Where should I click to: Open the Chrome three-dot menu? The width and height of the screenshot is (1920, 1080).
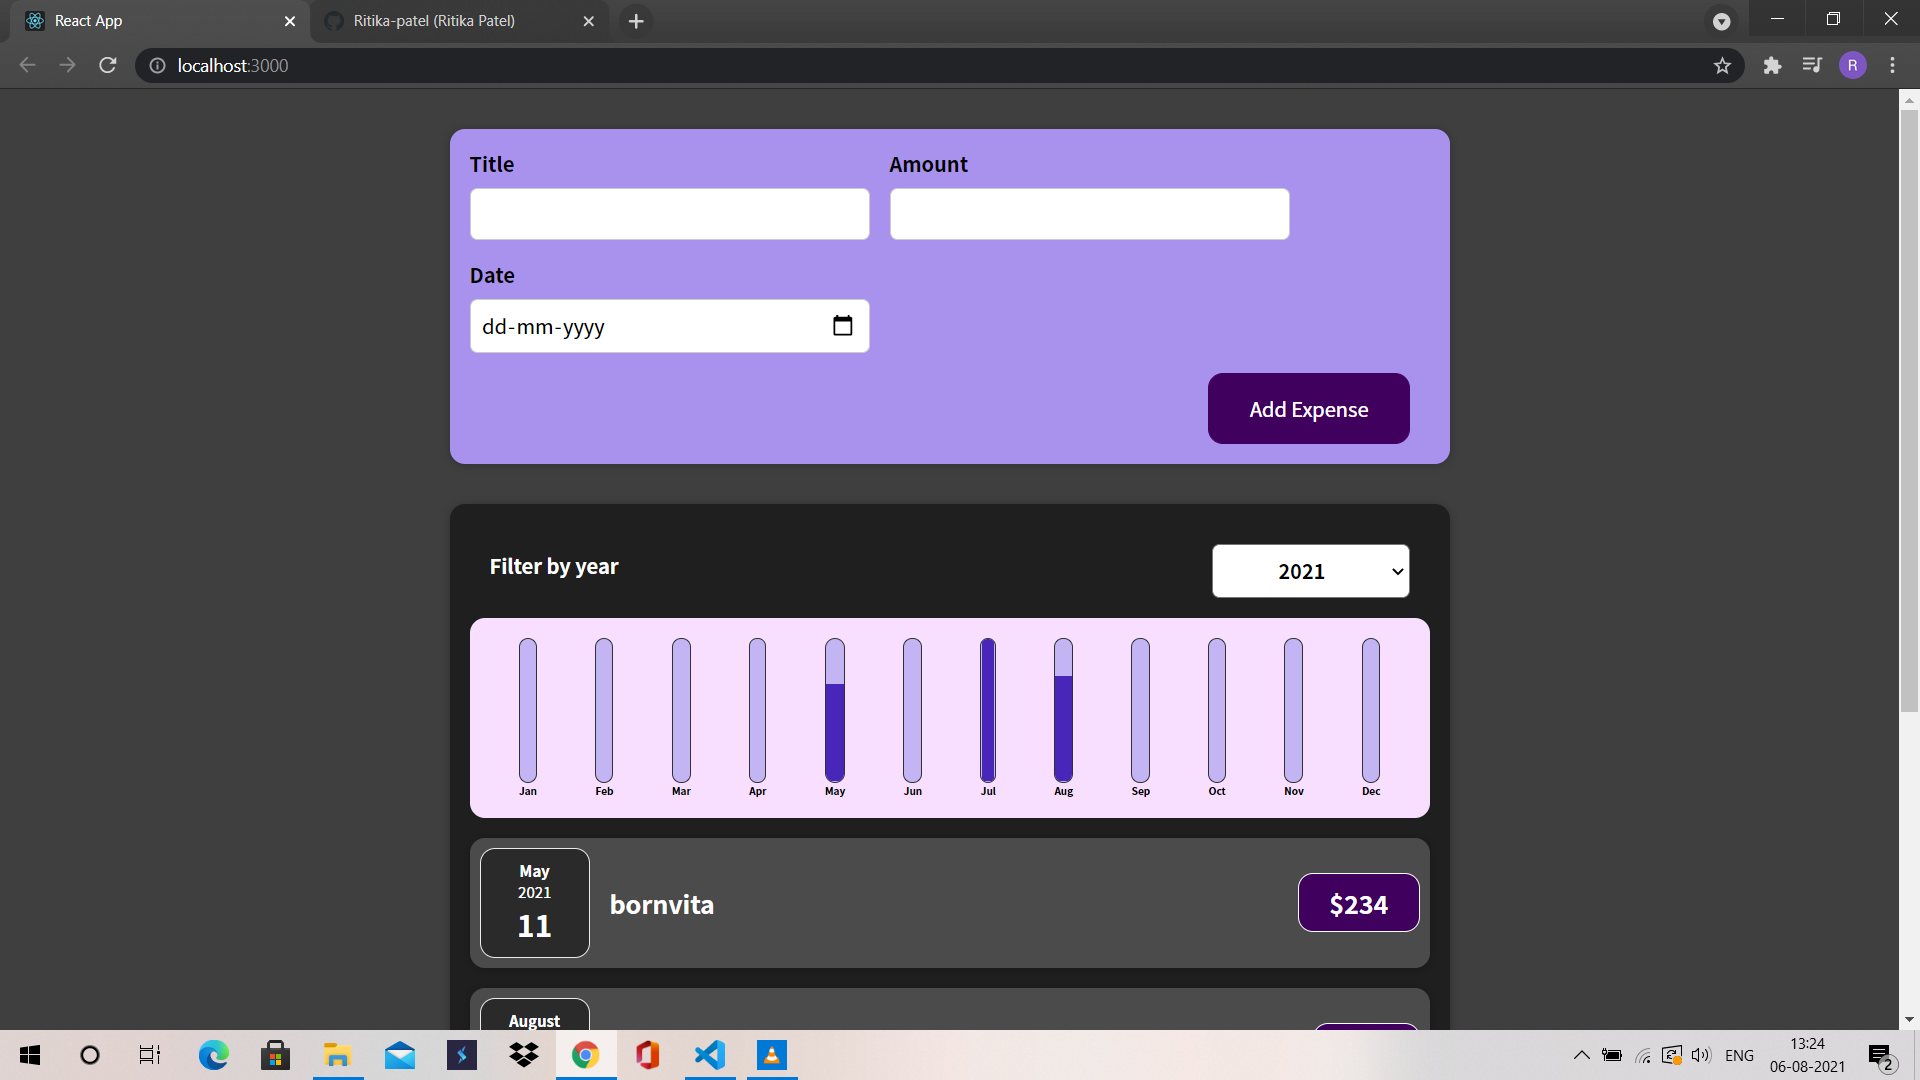point(1892,65)
